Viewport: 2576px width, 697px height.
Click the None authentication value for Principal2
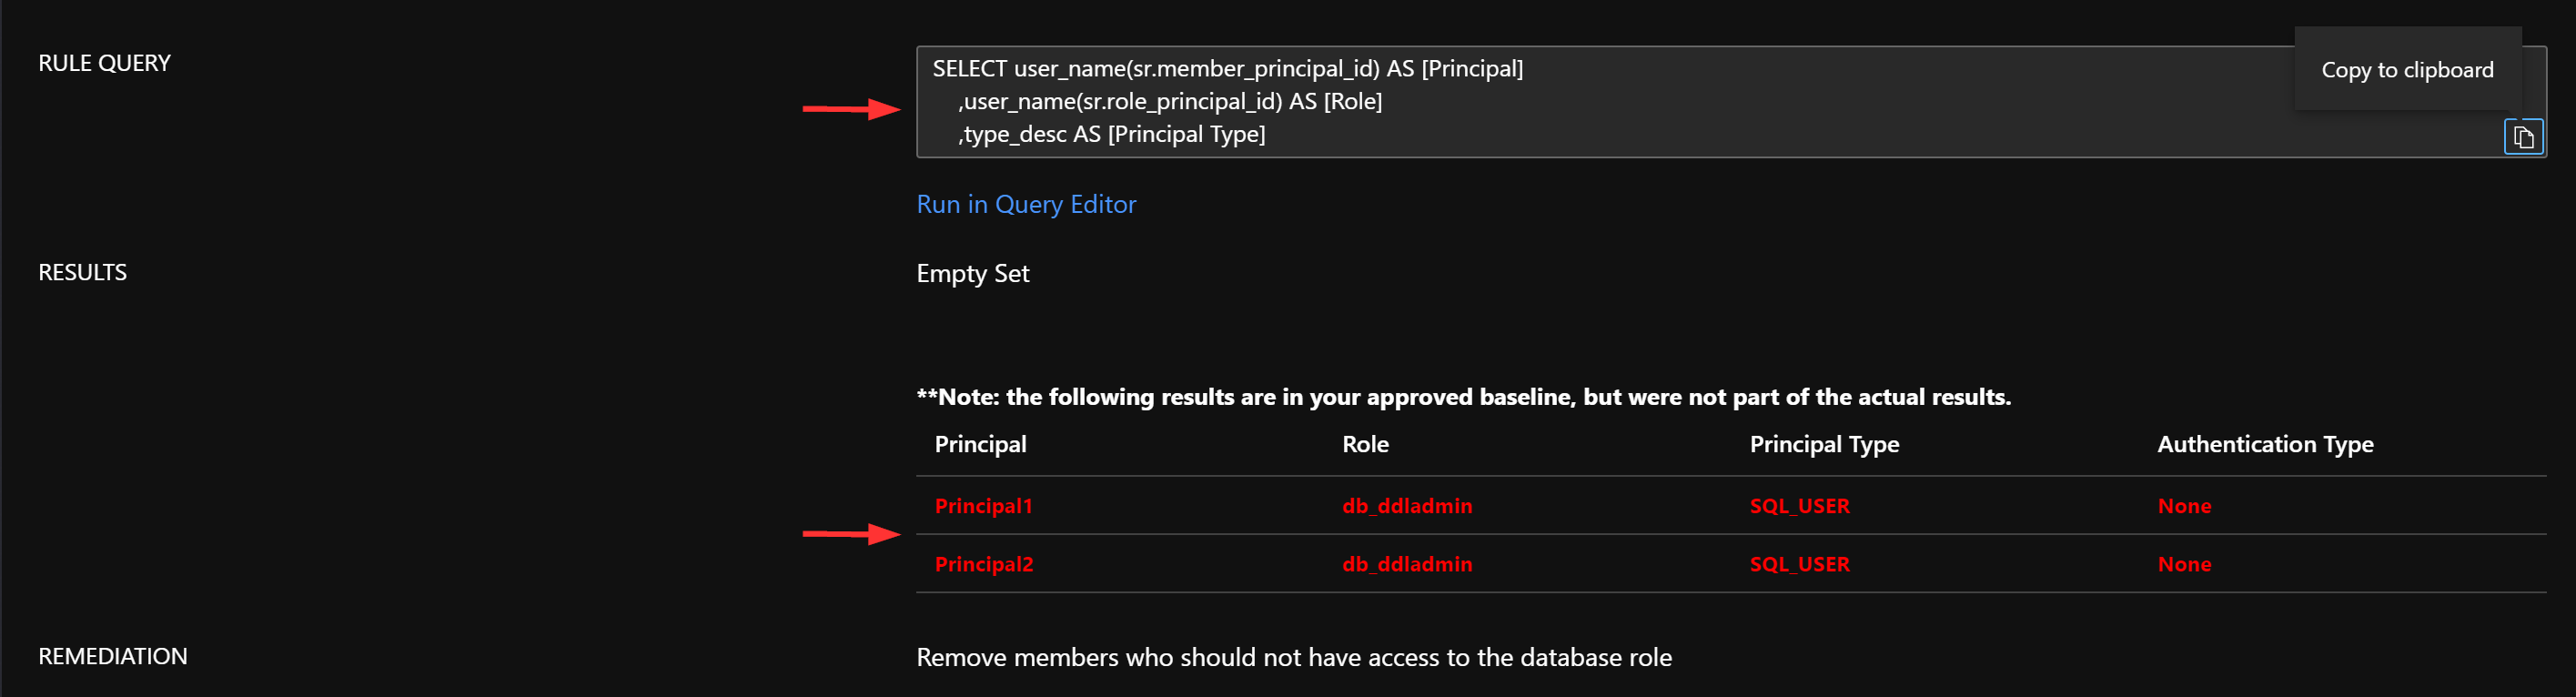click(x=2184, y=564)
